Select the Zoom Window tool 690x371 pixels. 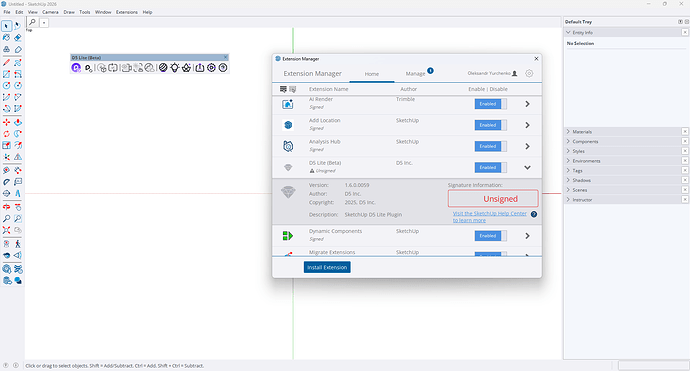(18, 219)
